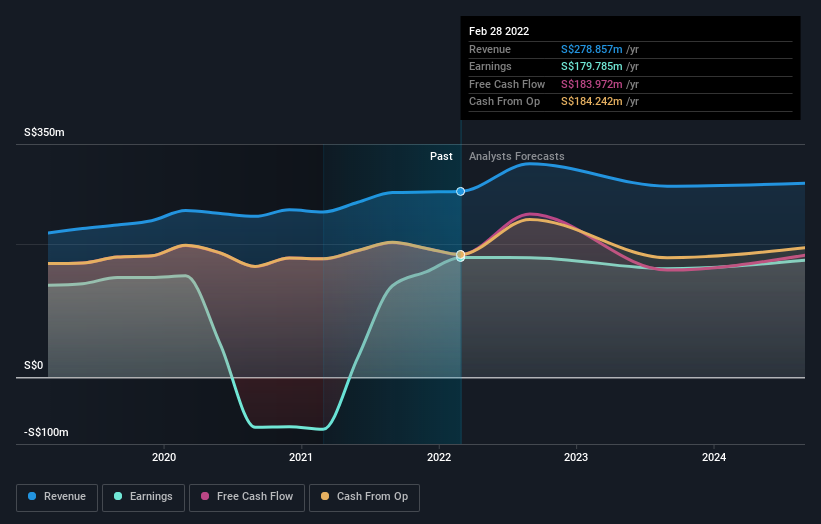The width and height of the screenshot is (821, 524).
Task: Toggle the Free Cash Flow legend series
Action: click(247, 497)
